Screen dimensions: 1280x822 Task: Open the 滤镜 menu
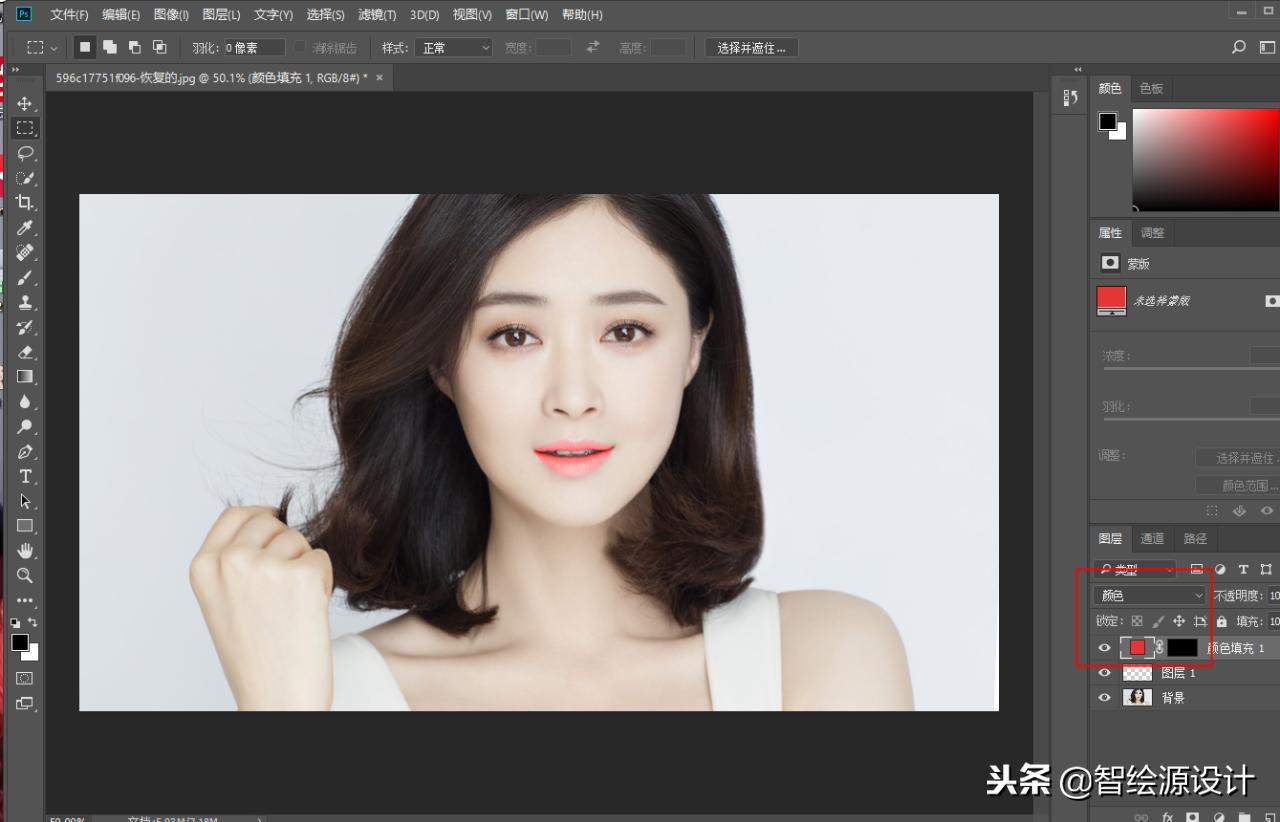tap(375, 14)
